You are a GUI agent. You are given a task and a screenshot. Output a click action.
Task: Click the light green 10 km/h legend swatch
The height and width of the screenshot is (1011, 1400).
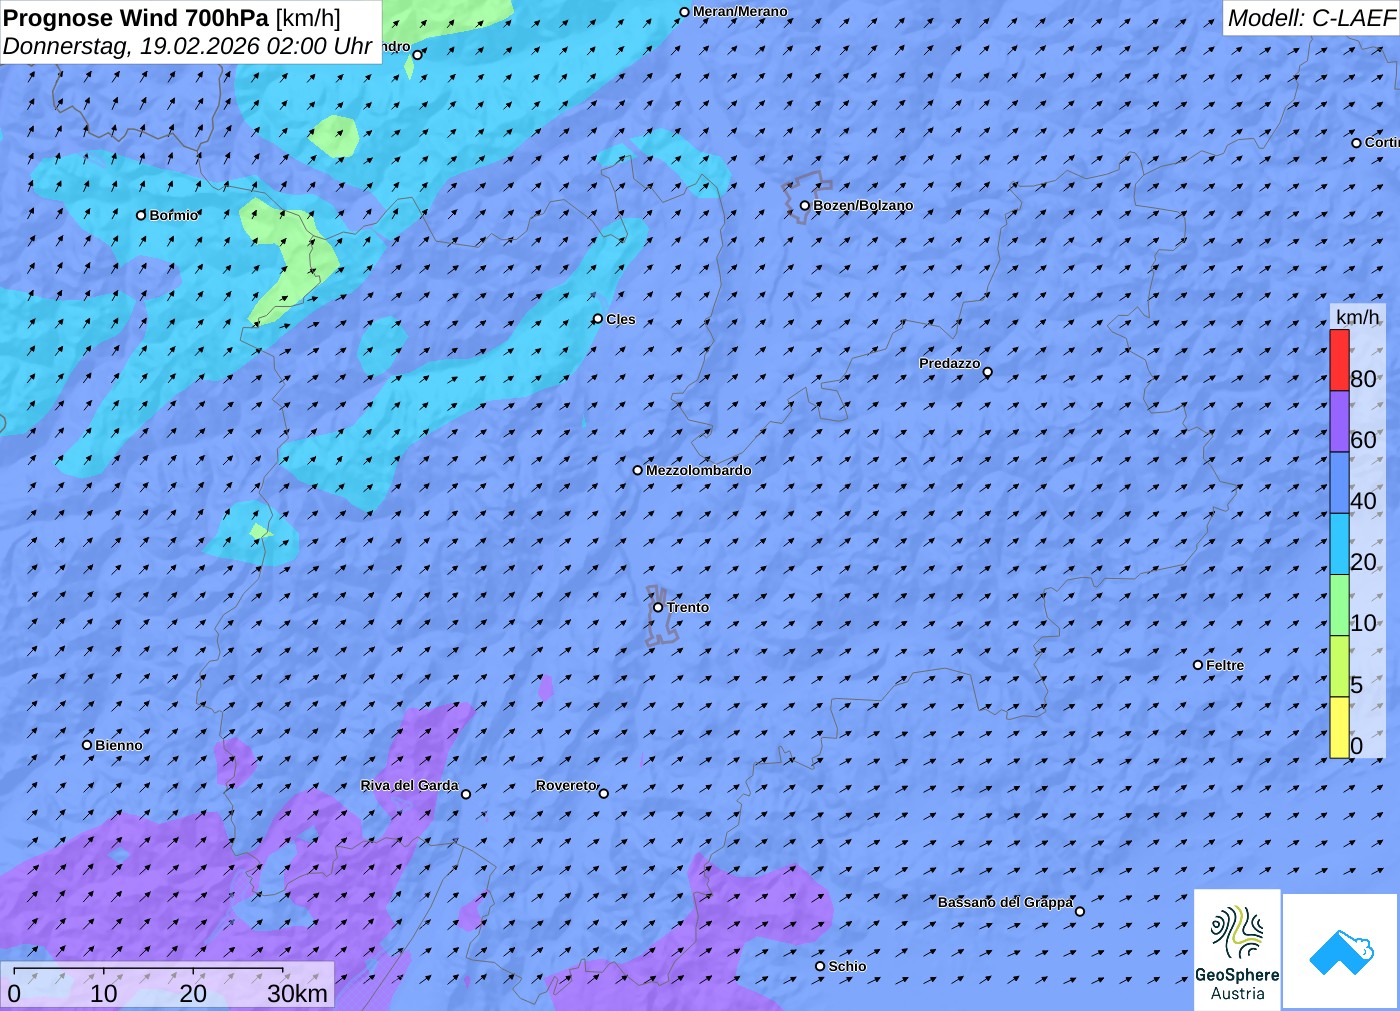[x=1339, y=605]
